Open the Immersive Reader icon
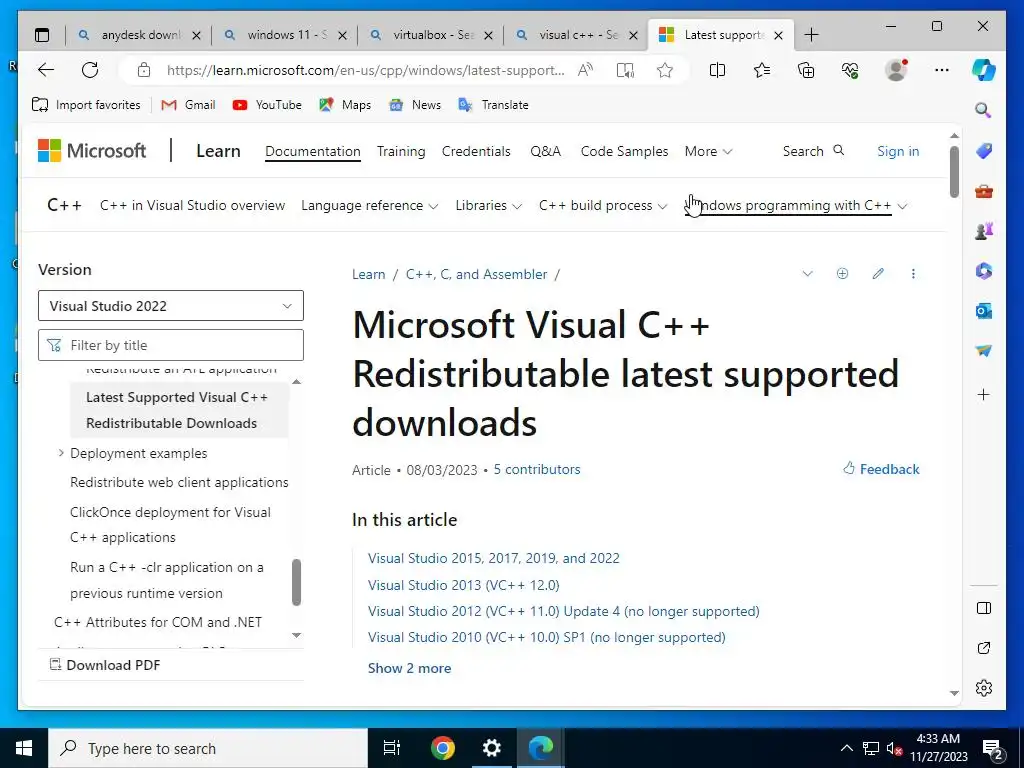Screen dimensions: 1024x768 coord(625,70)
